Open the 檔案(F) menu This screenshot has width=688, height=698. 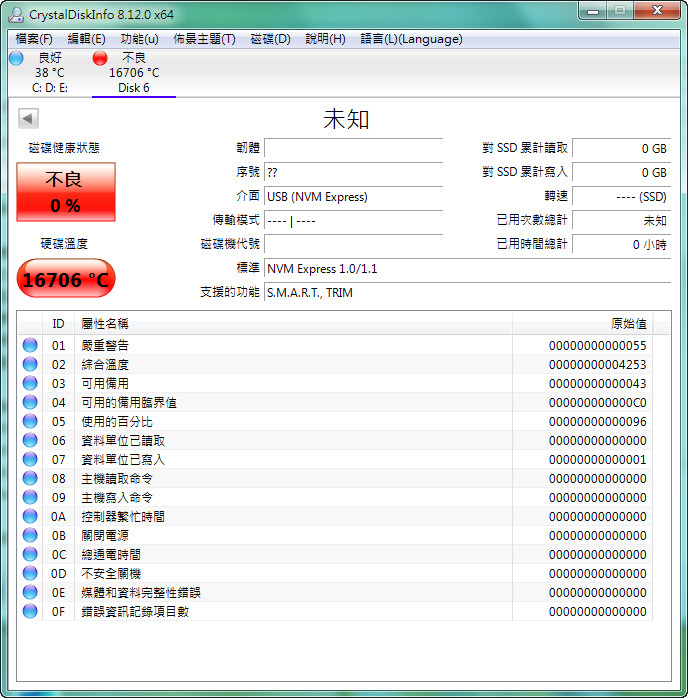click(x=34, y=39)
